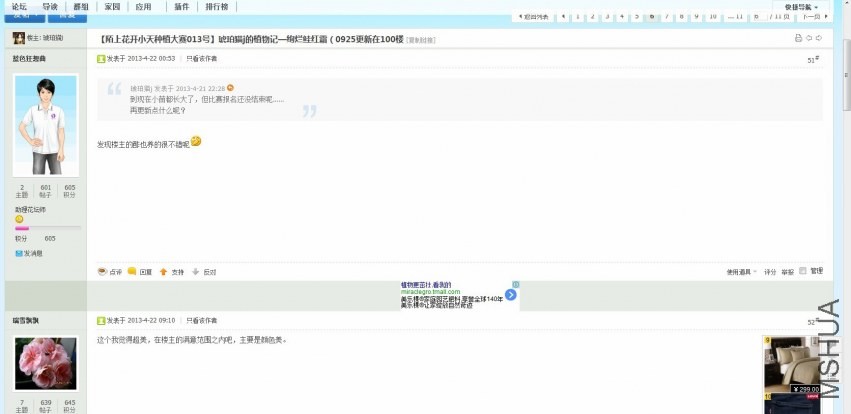Jump to last page via the …11 link

[735, 17]
